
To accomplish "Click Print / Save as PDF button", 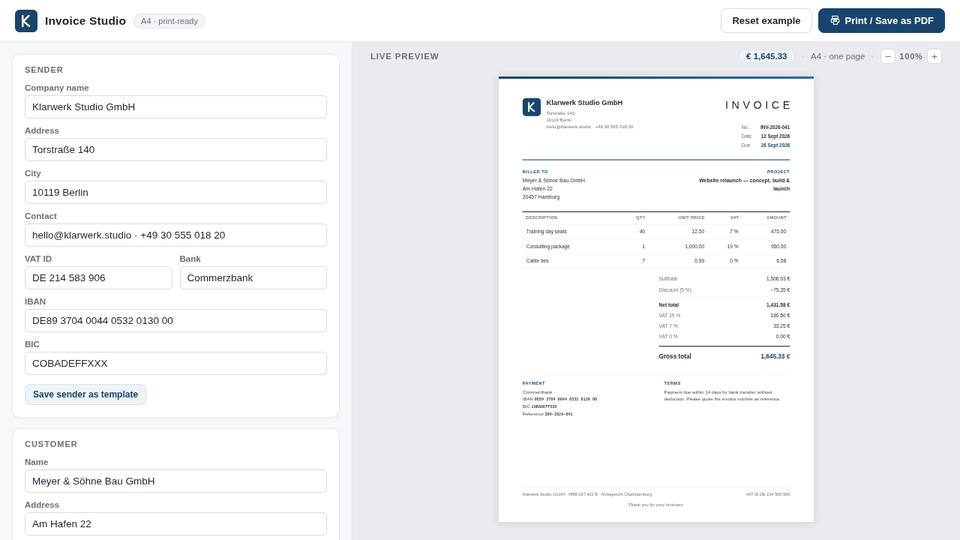I will pos(881,21).
